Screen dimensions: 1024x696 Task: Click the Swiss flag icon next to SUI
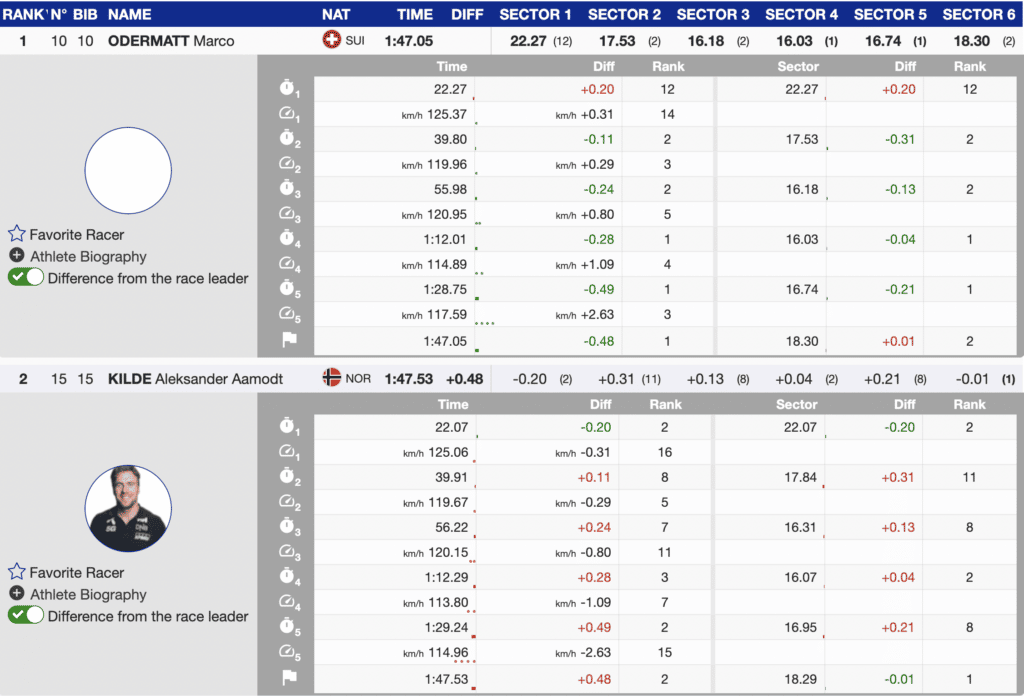[x=331, y=41]
